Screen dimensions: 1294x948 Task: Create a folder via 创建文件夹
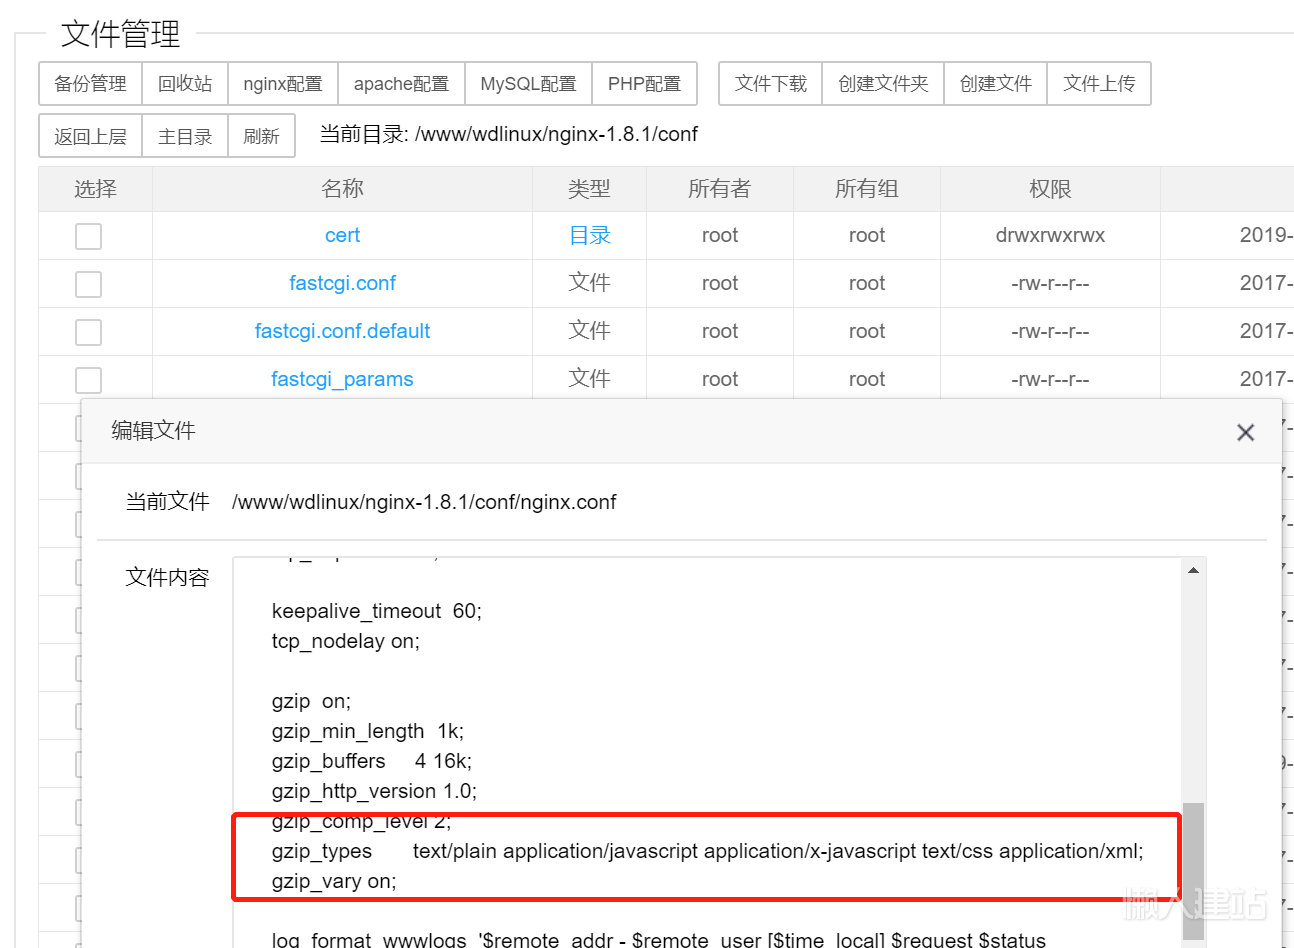883,83
